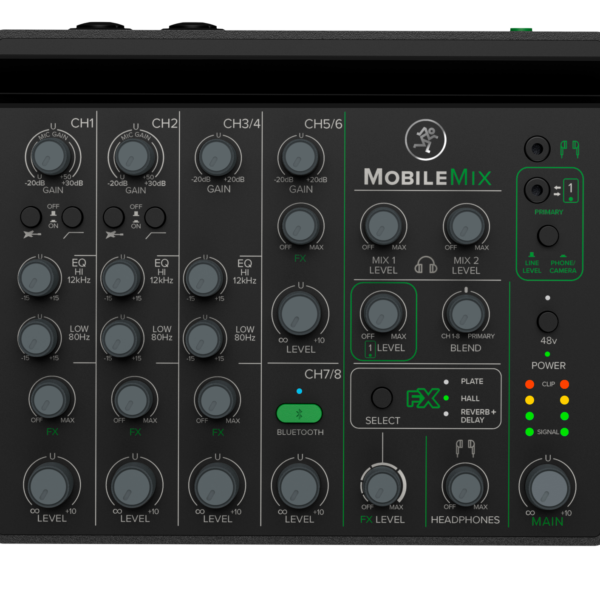The height and width of the screenshot is (600, 600).
Task: Click the phone 1 LEVEL knob
Action: pos(383,314)
